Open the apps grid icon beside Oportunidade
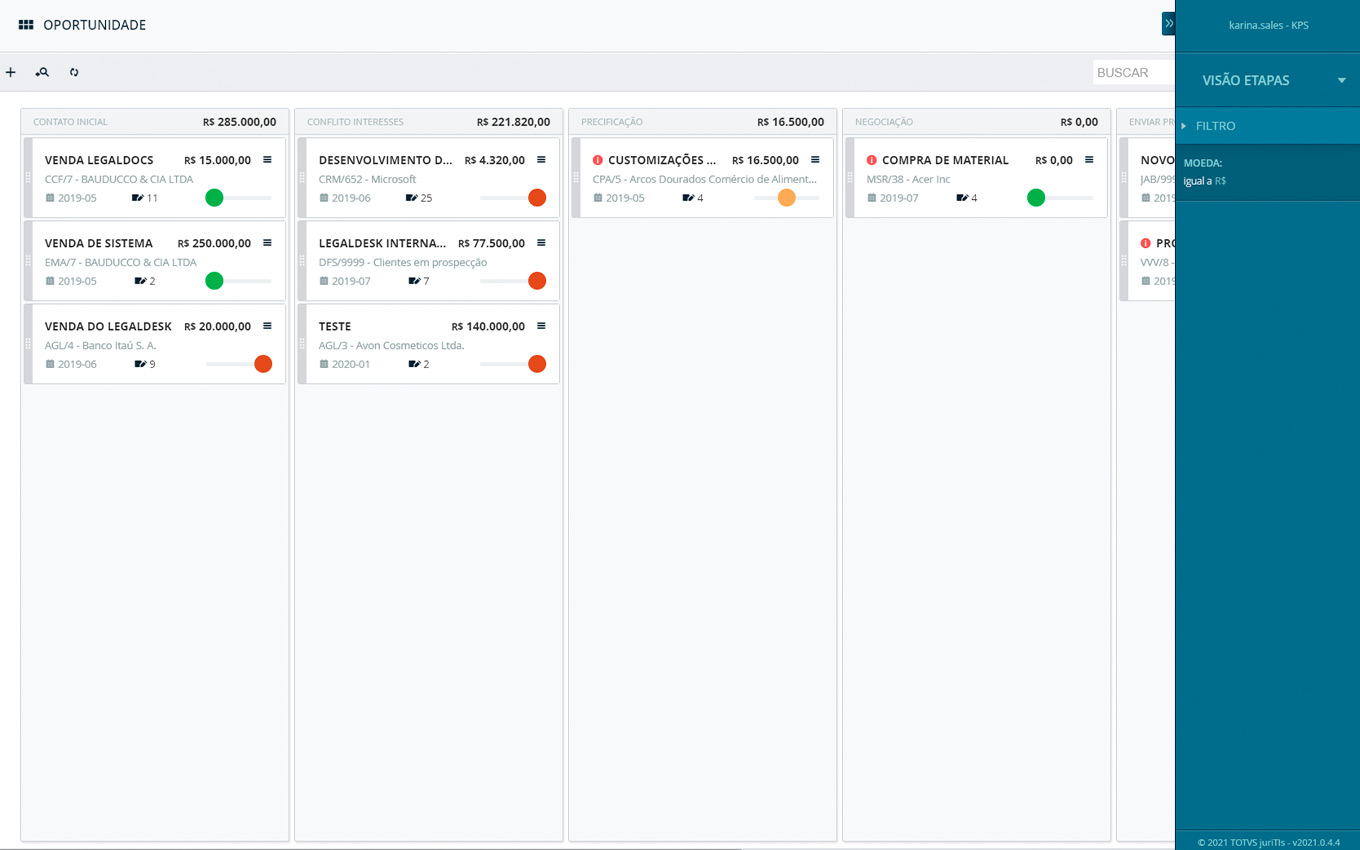Image resolution: width=1360 pixels, height=850 pixels. 26,25
